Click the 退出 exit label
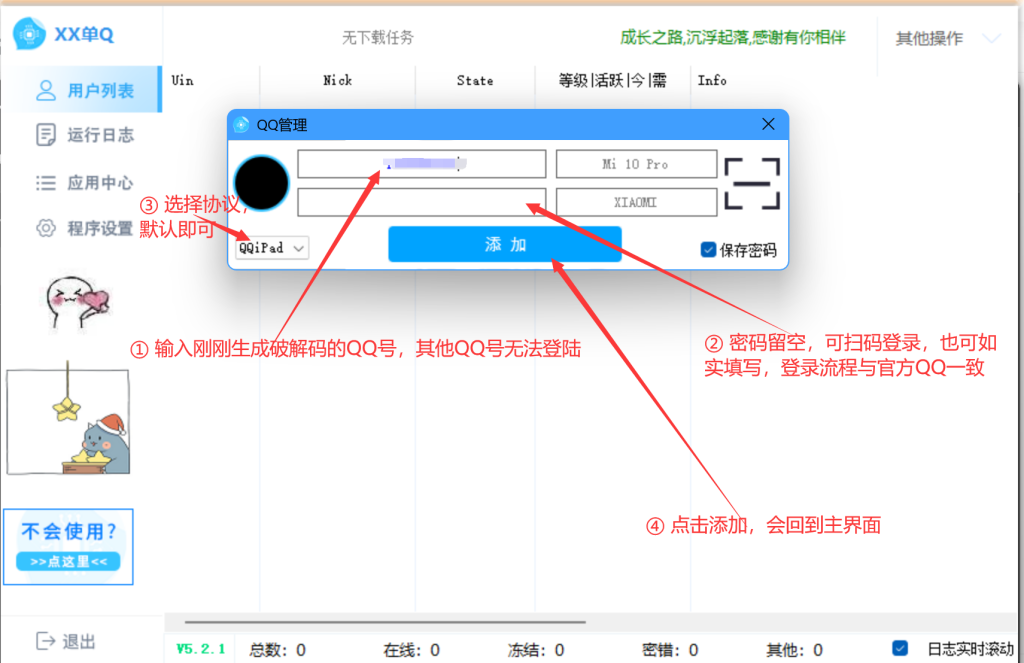The image size is (1024, 663). (x=79, y=642)
